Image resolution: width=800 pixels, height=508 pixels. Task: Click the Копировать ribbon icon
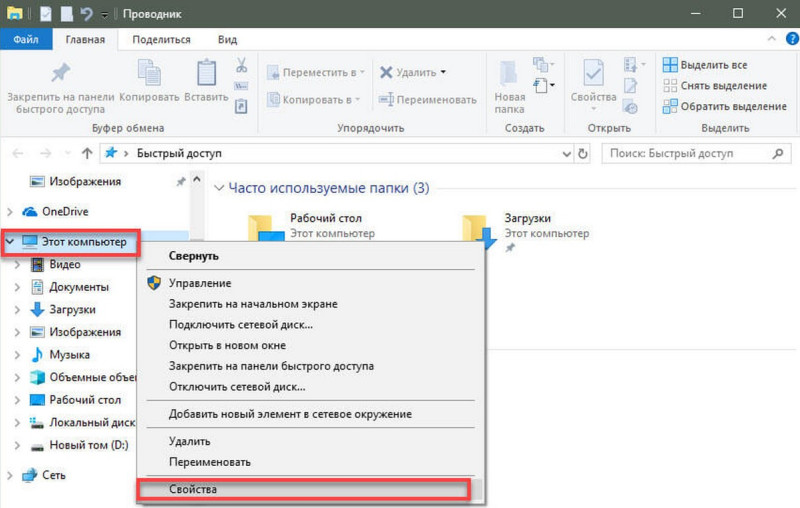click(149, 72)
